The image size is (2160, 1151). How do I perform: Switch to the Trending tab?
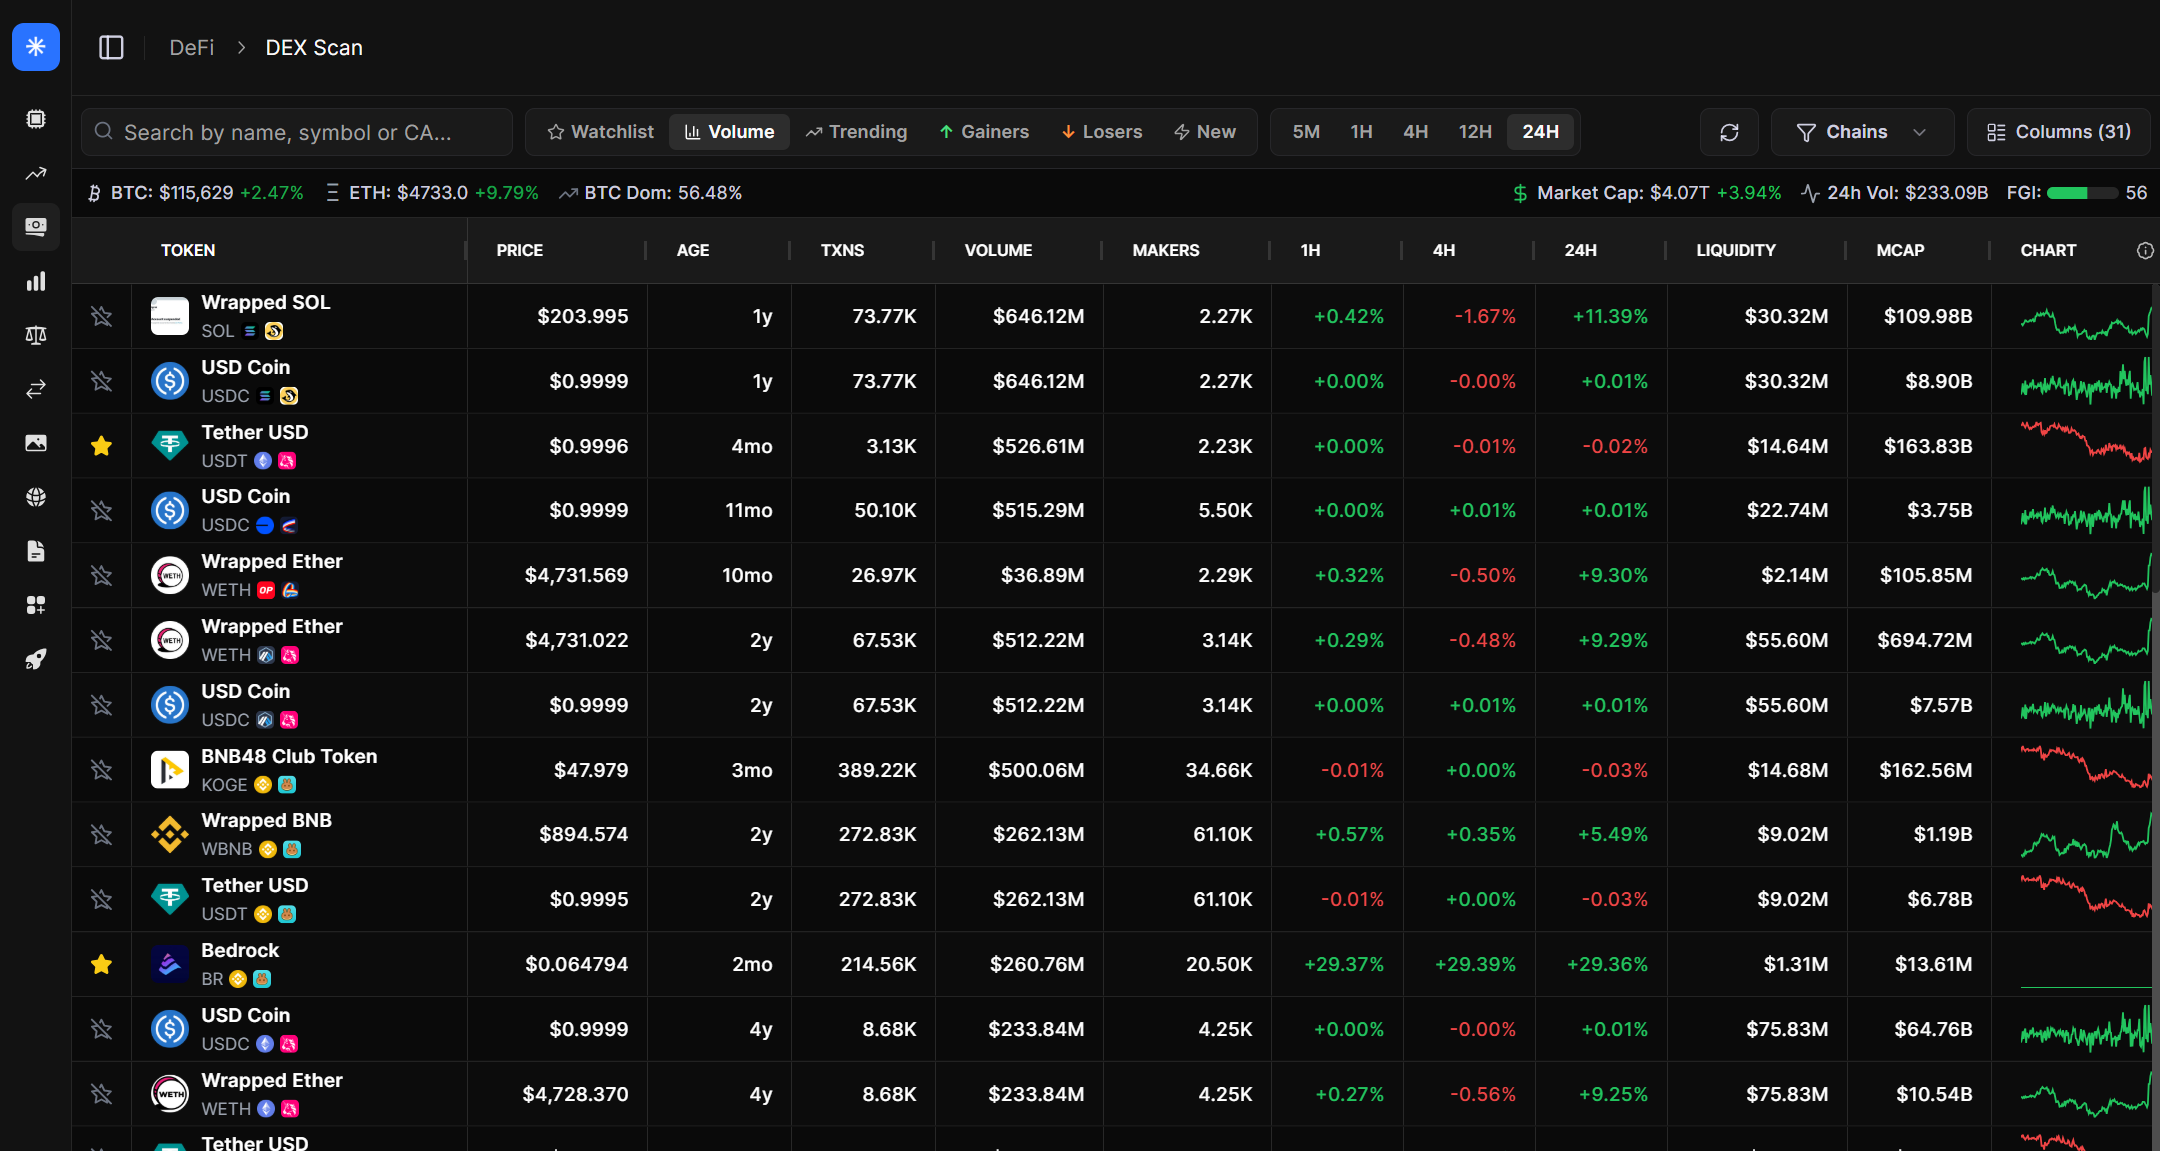[856, 131]
